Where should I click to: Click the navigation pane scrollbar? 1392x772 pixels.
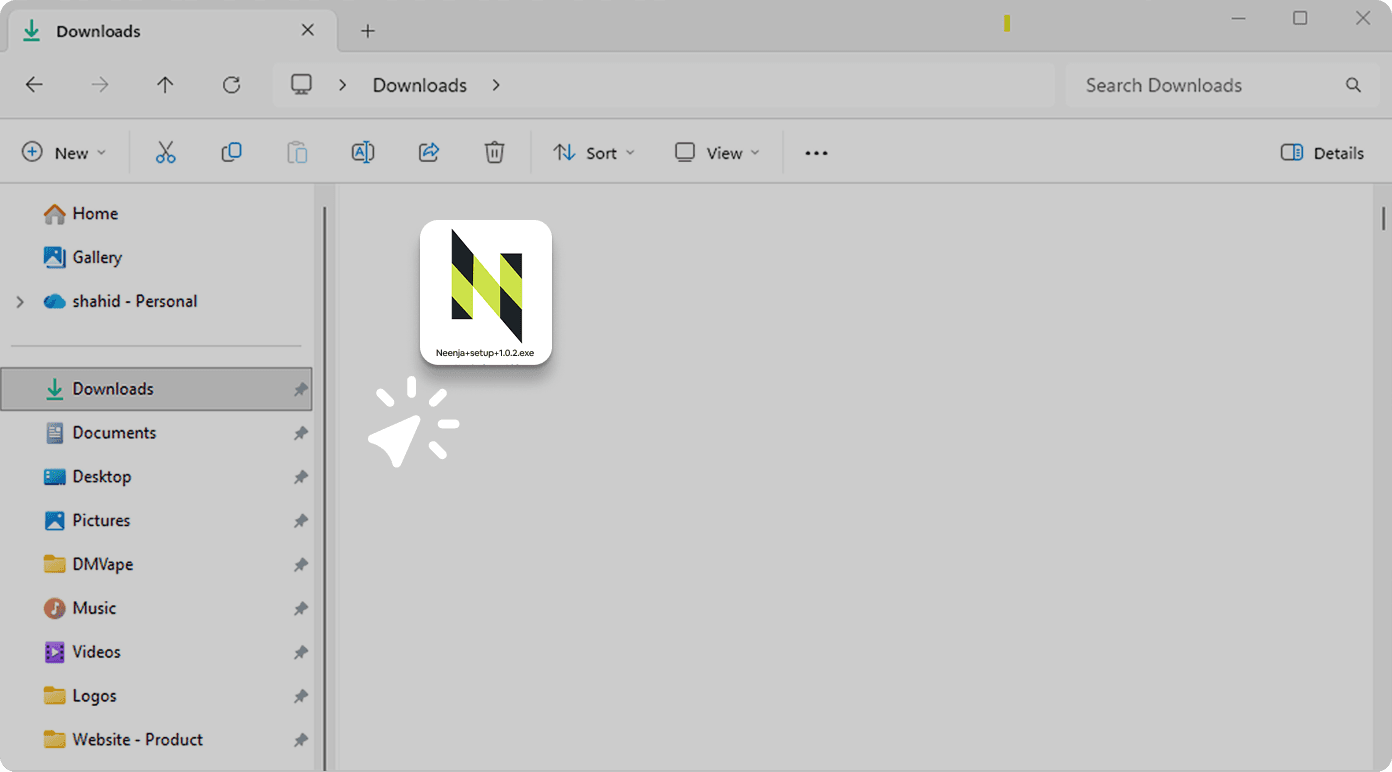[x=323, y=488]
